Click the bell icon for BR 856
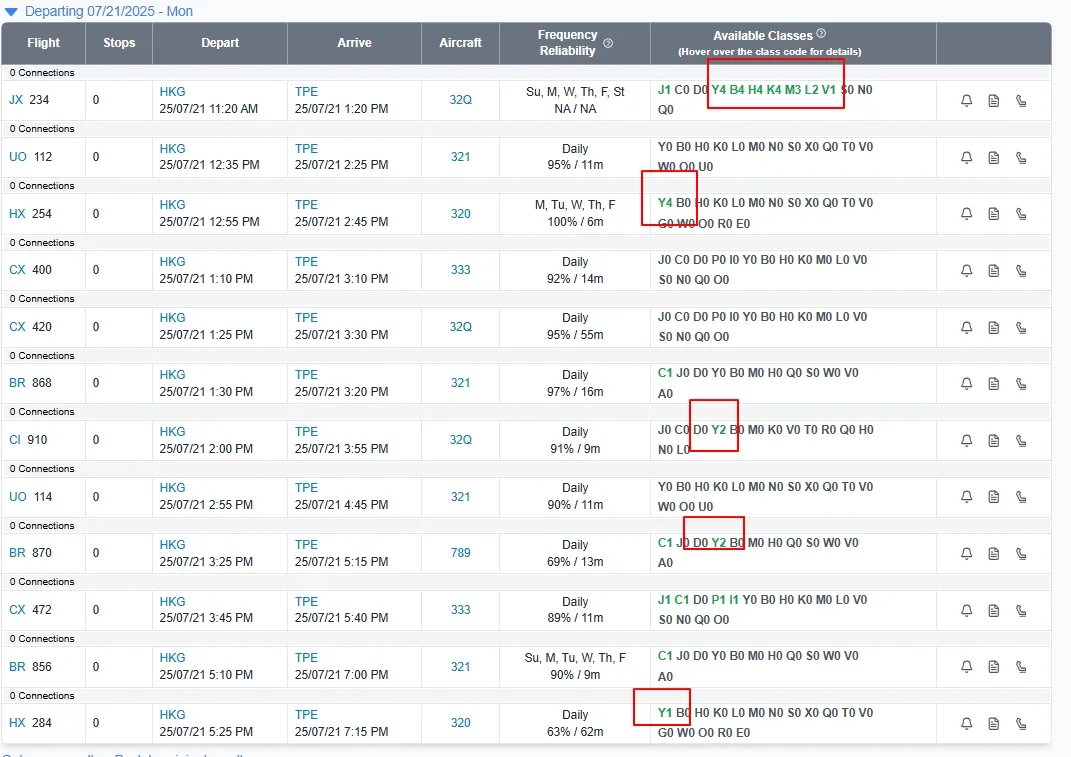 [966, 667]
